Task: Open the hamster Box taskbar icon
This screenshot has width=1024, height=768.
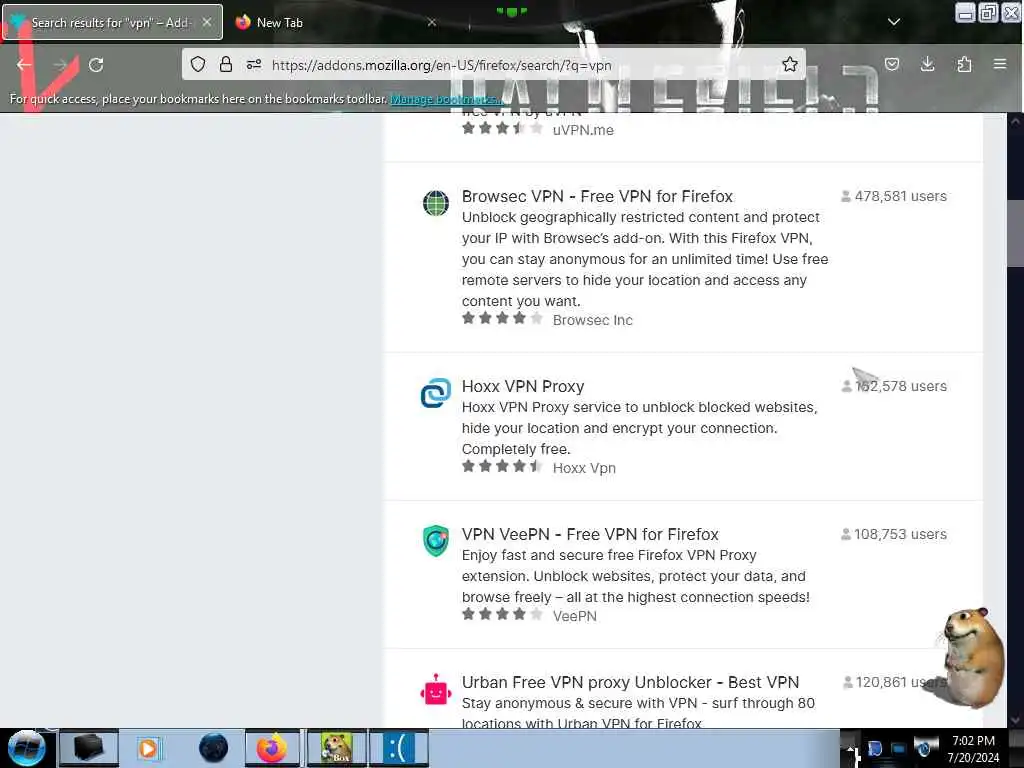Action: tap(337, 748)
